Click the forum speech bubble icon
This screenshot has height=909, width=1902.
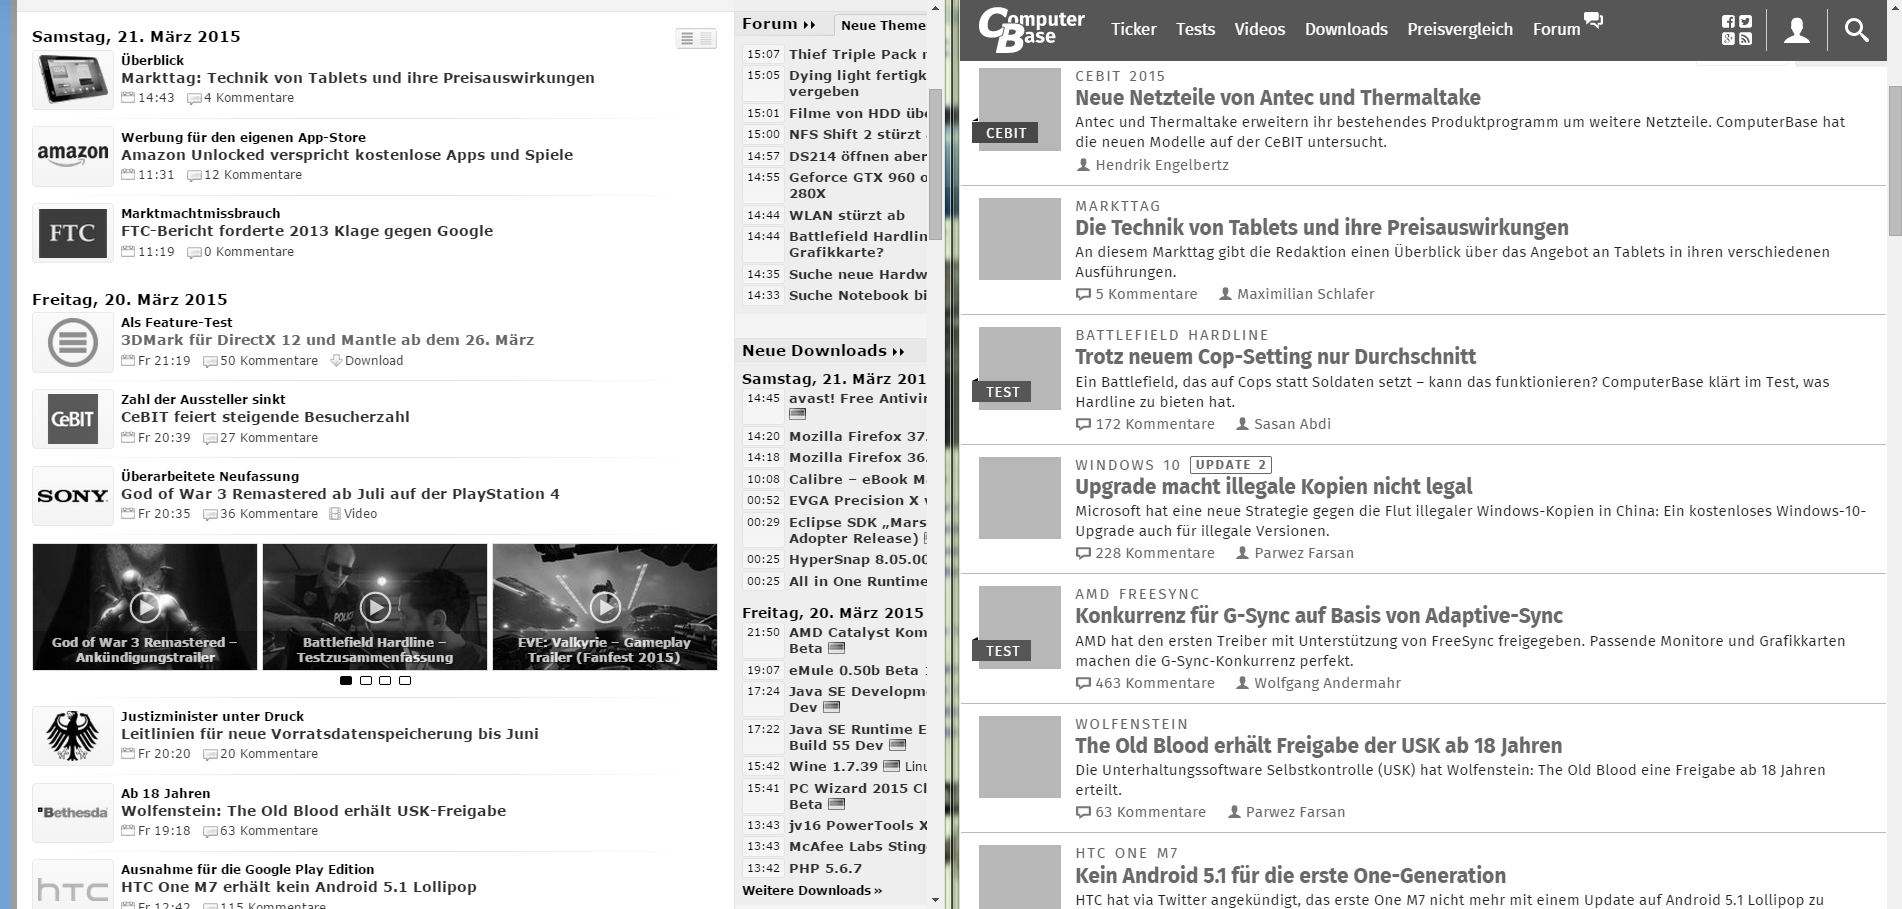(1594, 20)
